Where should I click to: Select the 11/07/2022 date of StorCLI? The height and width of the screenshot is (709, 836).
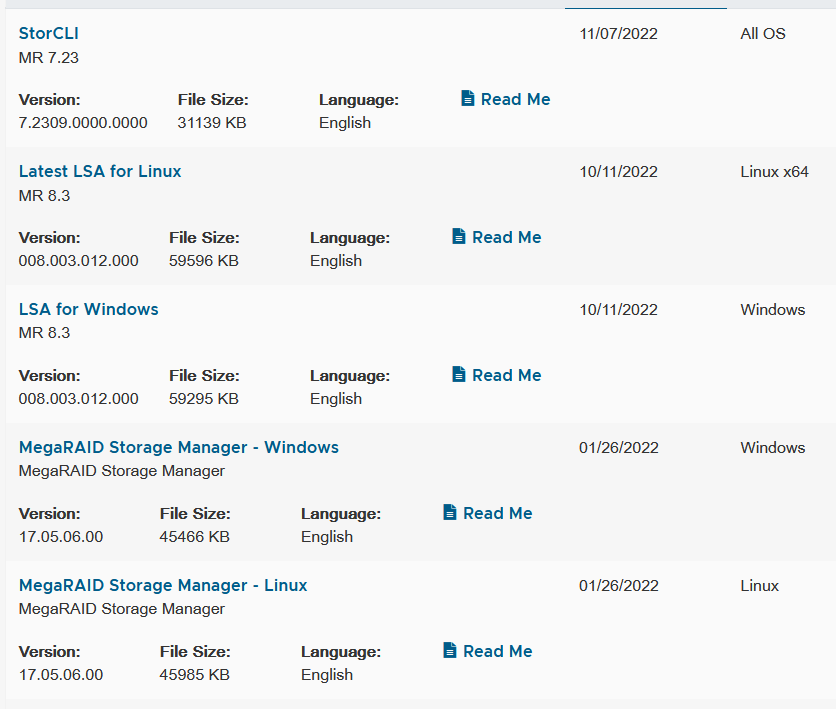618,34
